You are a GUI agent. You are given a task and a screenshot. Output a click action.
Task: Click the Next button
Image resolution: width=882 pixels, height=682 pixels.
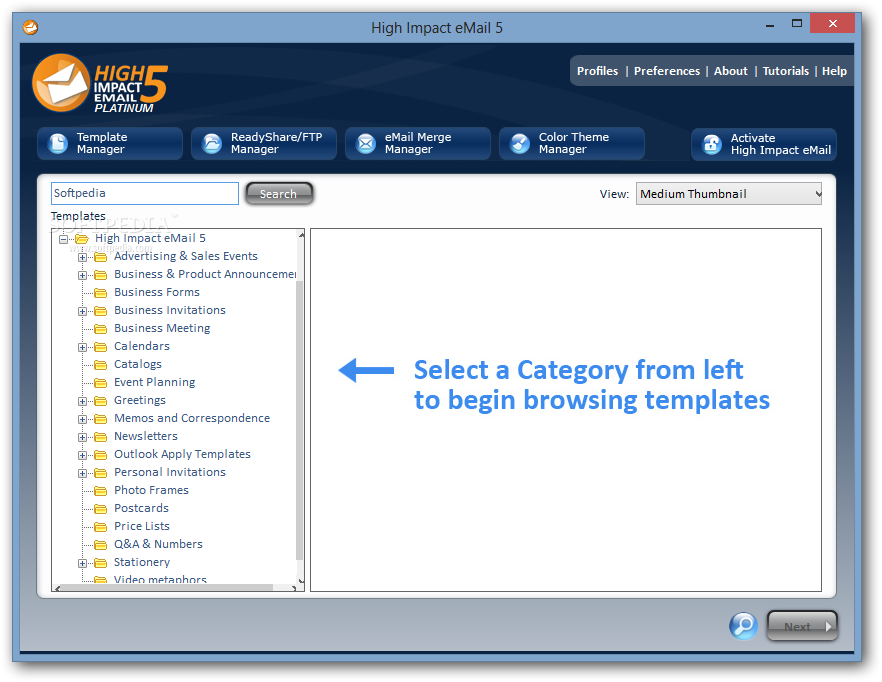[802, 626]
